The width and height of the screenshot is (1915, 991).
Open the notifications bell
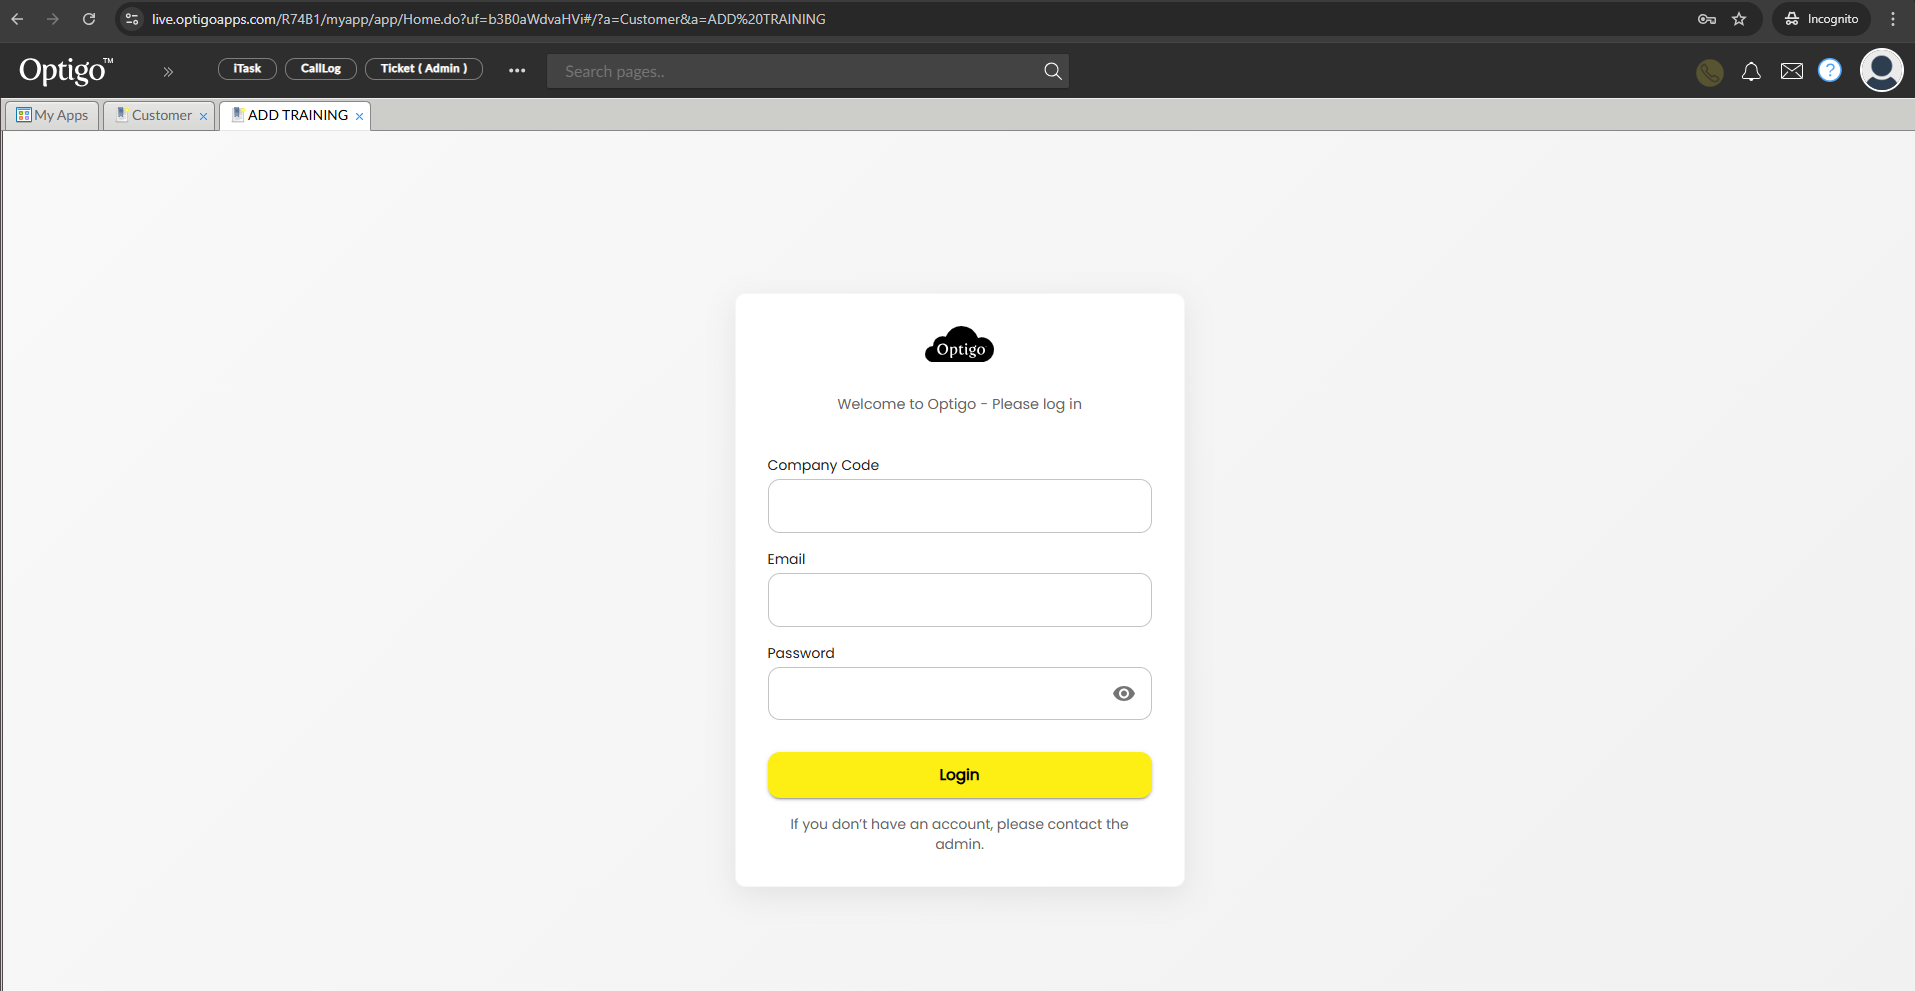pos(1751,72)
